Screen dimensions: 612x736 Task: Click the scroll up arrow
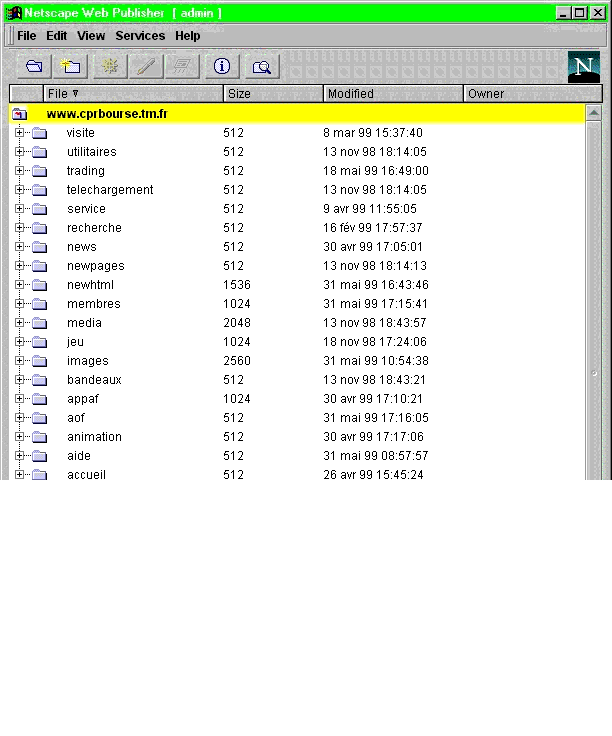[594, 113]
